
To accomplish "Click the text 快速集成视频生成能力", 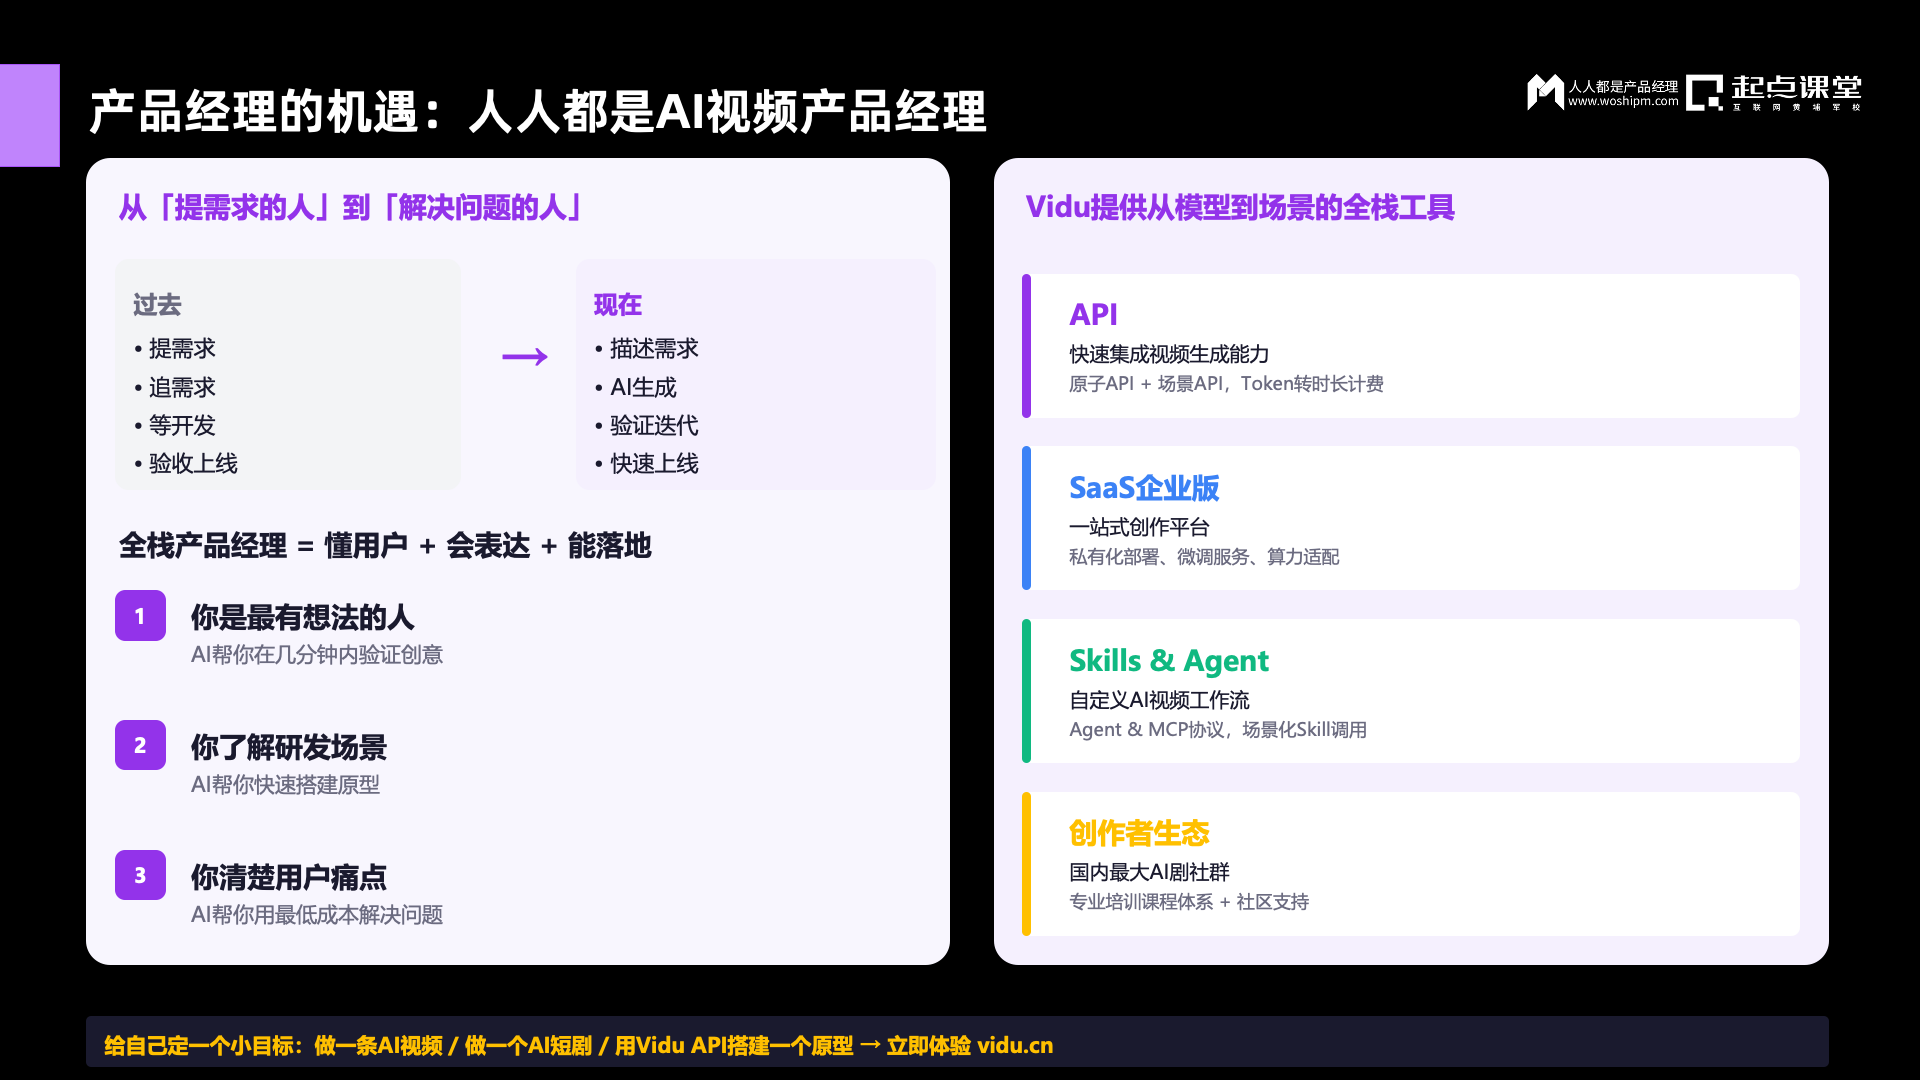I will [1169, 355].
